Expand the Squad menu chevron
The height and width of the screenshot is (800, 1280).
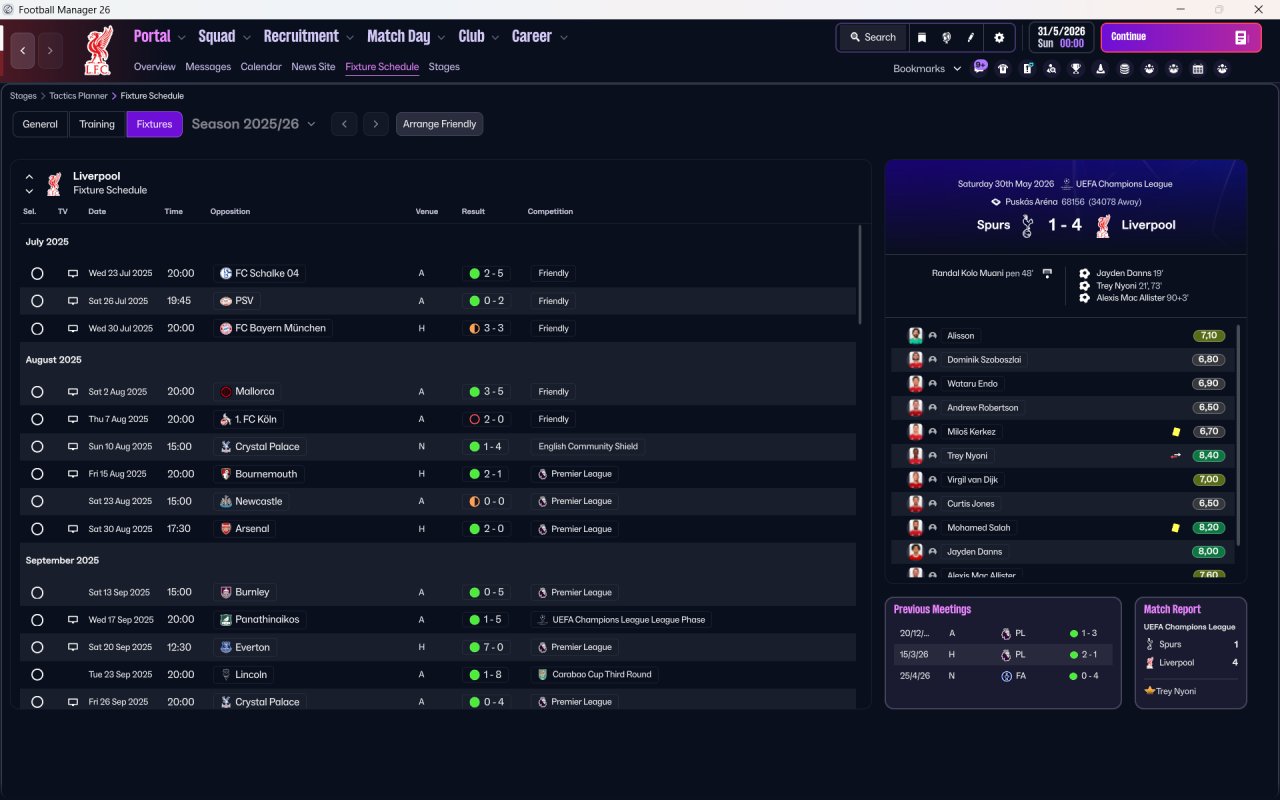(247, 38)
